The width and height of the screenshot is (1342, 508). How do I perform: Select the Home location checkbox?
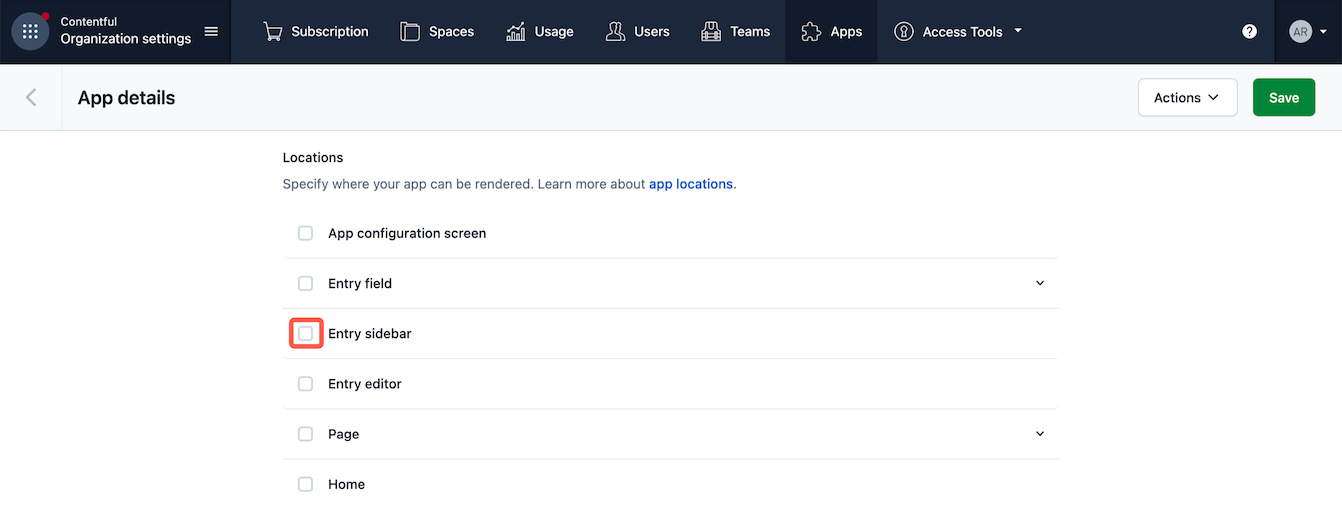coord(306,484)
